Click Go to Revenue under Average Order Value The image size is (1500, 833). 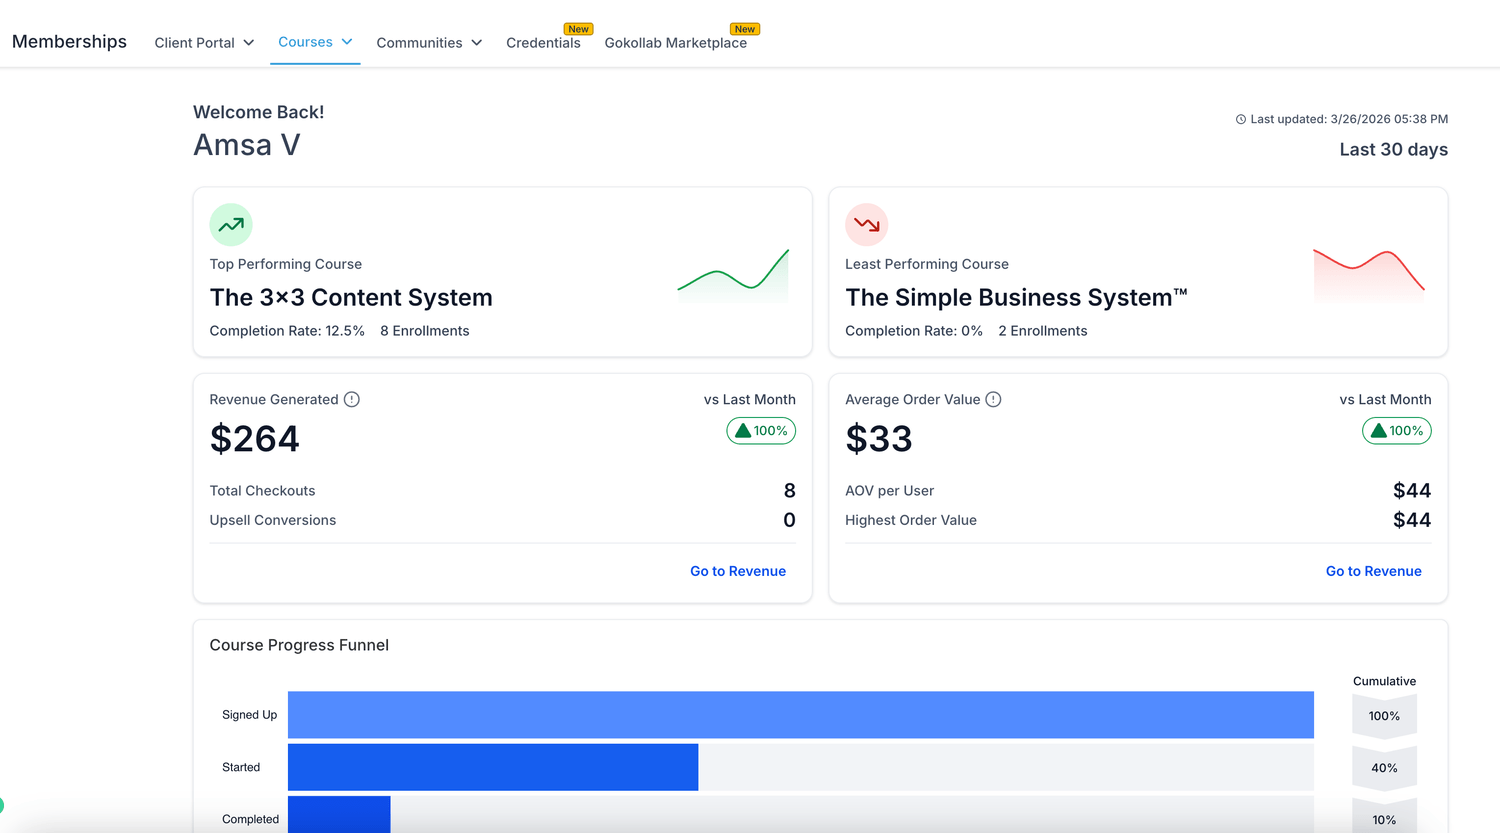(x=1373, y=571)
